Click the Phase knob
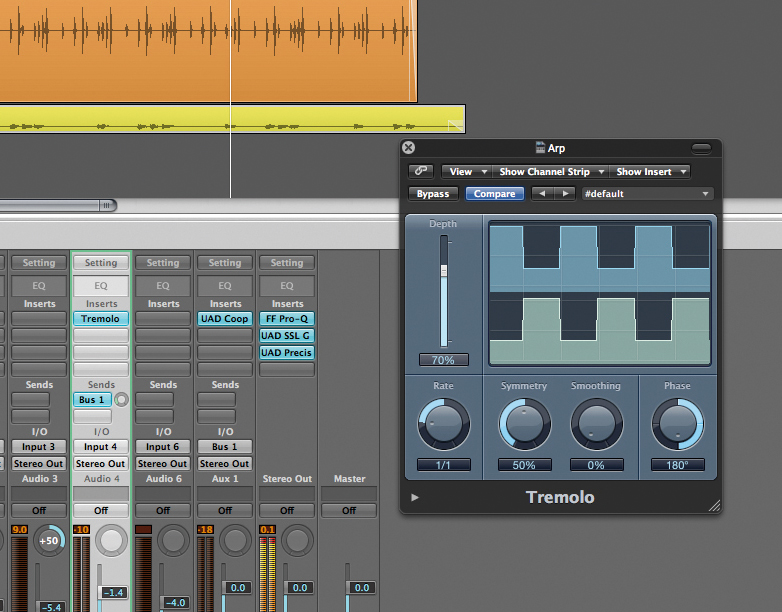The height and width of the screenshot is (612, 782). pos(677,424)
